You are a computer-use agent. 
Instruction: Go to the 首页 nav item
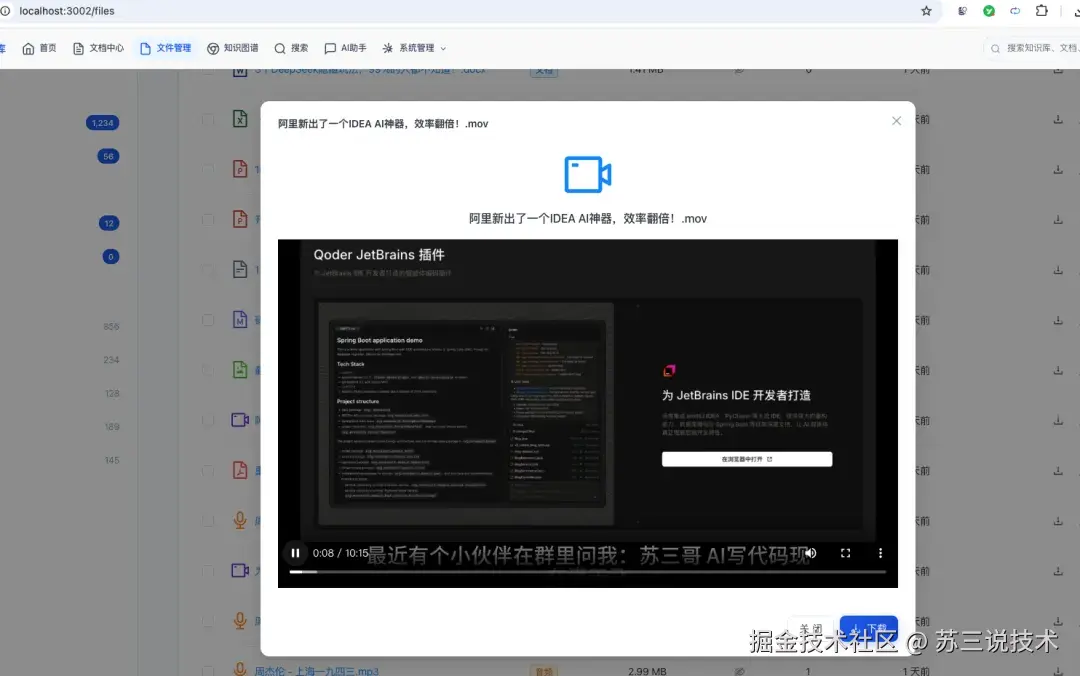(x=39, y=48)
